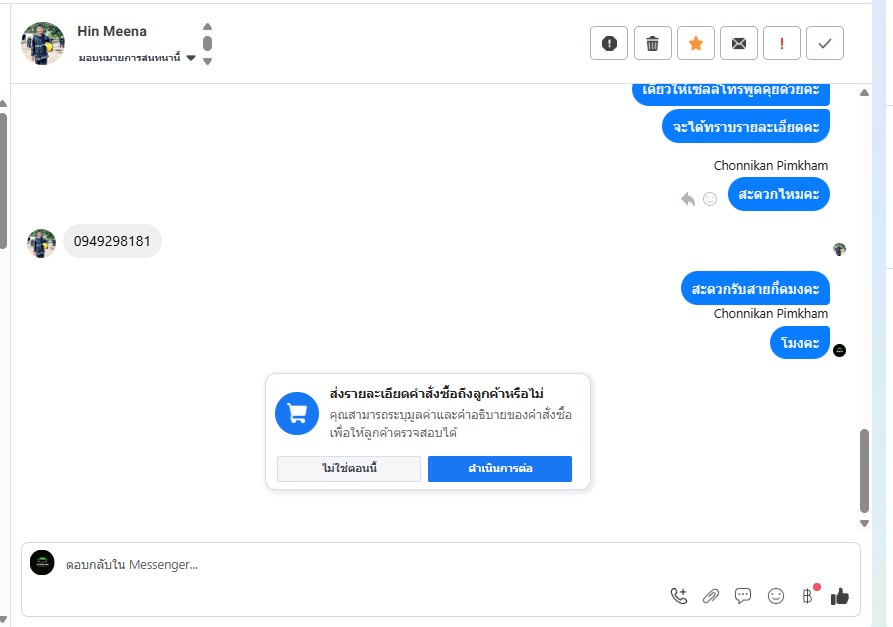The image size is (893, 627).
Task: Send a thumbs up like
Action: coord(840,596)
